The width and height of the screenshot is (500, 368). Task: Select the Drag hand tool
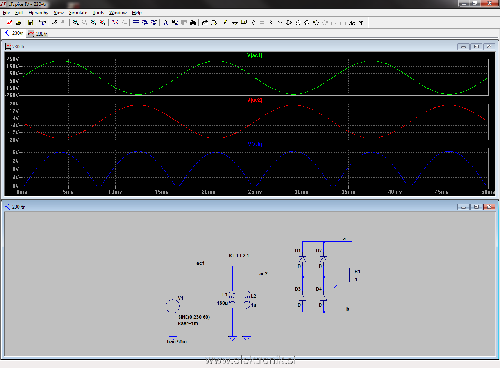tap(307, 22)
